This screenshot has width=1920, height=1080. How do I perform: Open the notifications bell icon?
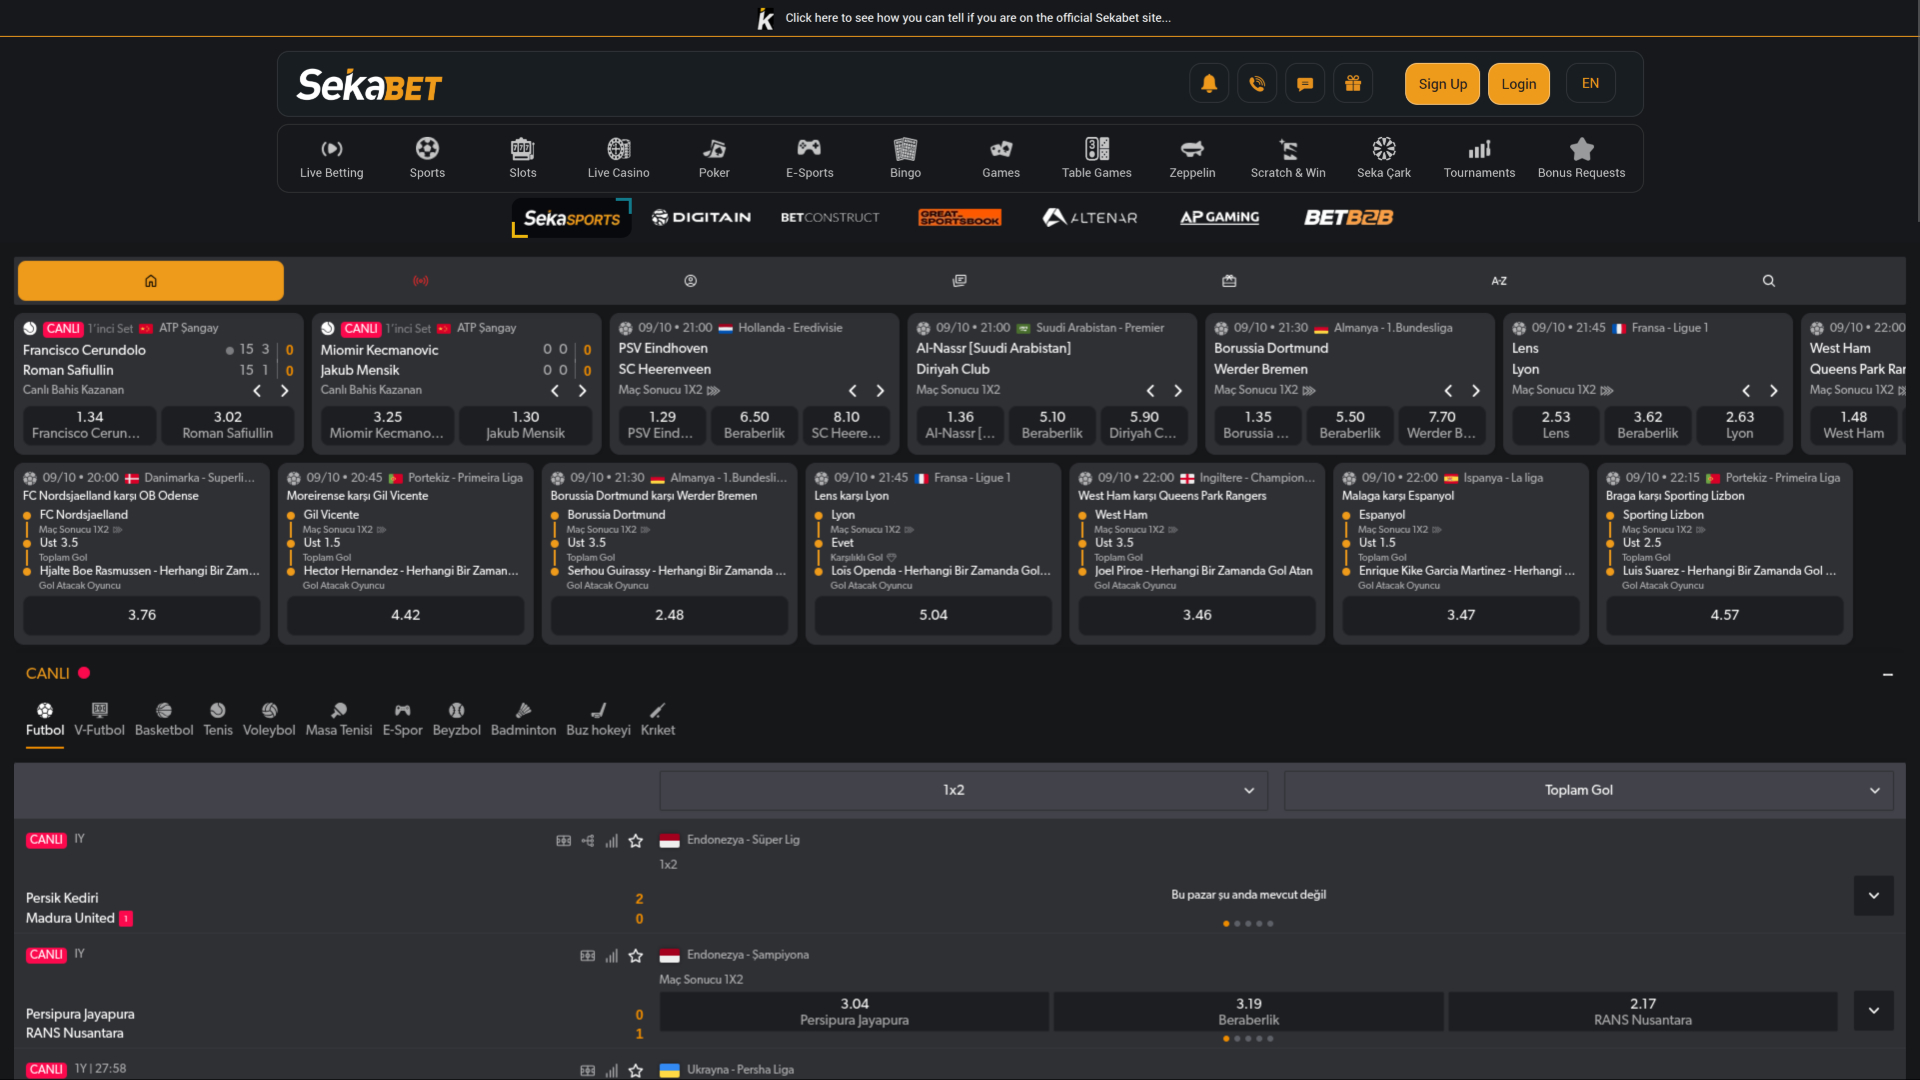[1208, 84]
